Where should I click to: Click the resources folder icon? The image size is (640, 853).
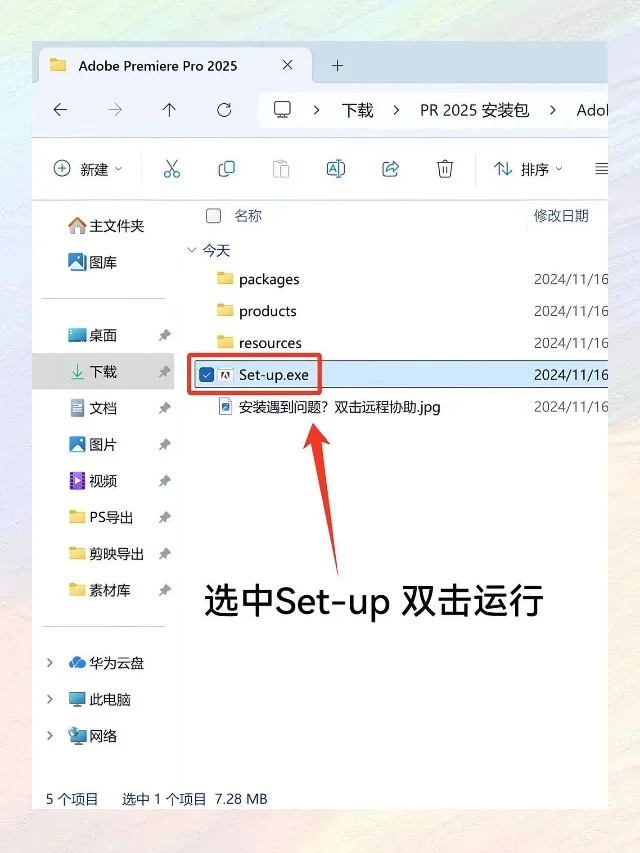click(225, 342)
